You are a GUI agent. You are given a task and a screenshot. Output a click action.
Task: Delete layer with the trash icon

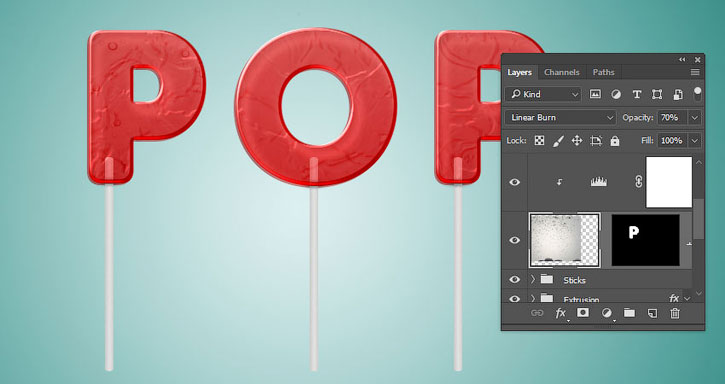click(675, 313)
